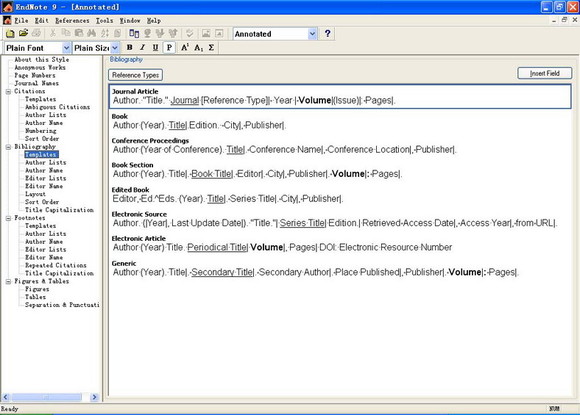This screenshot has width=580, height=415.
Task: Open the Edit menu
Action: coord(41,20)
